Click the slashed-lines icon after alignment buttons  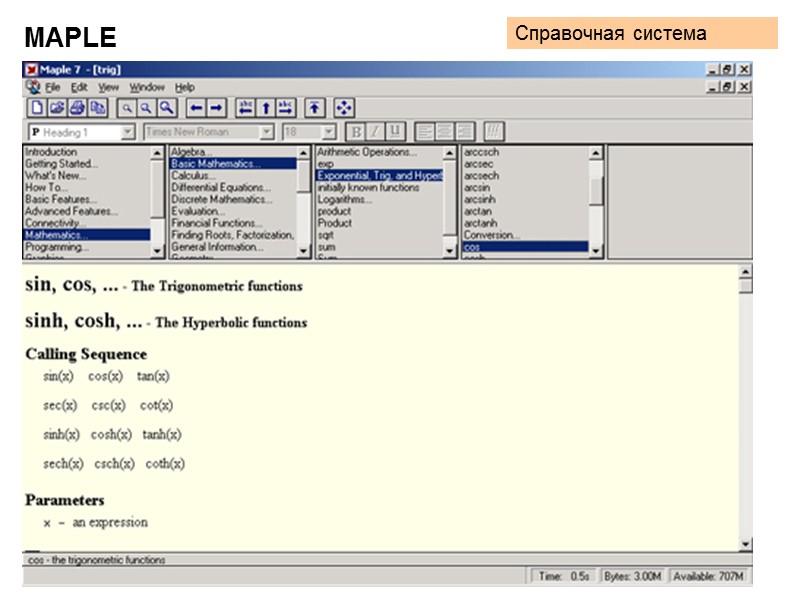click(494, 132)
